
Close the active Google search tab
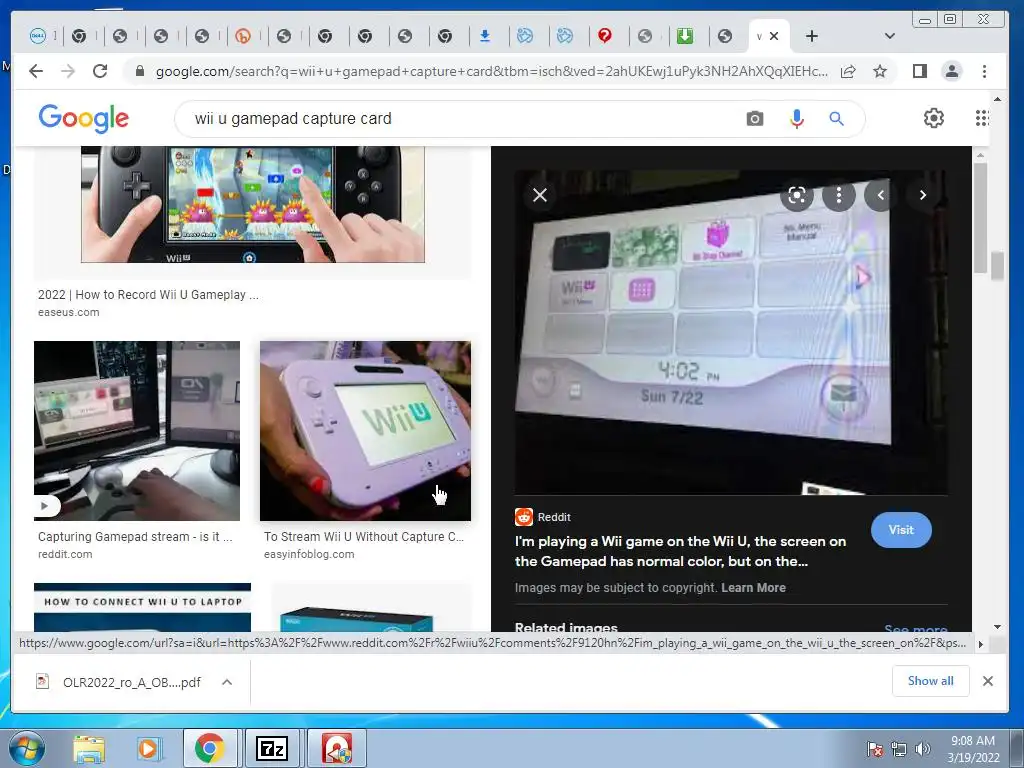pos(774,36)
